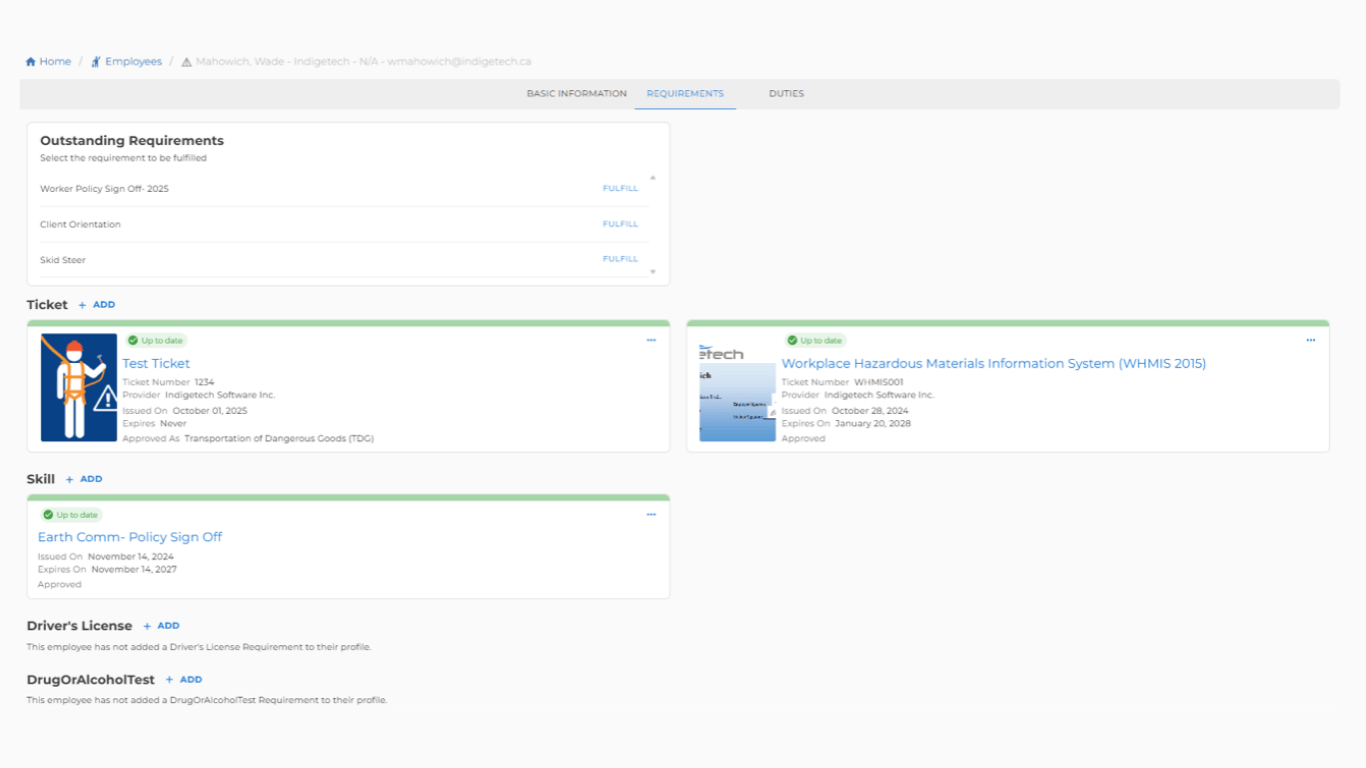The height and width of the screenshot is (768, 1366).
Task: Switch to Basic Information tab
Action: pyautogui.click(x=576, y=94)
